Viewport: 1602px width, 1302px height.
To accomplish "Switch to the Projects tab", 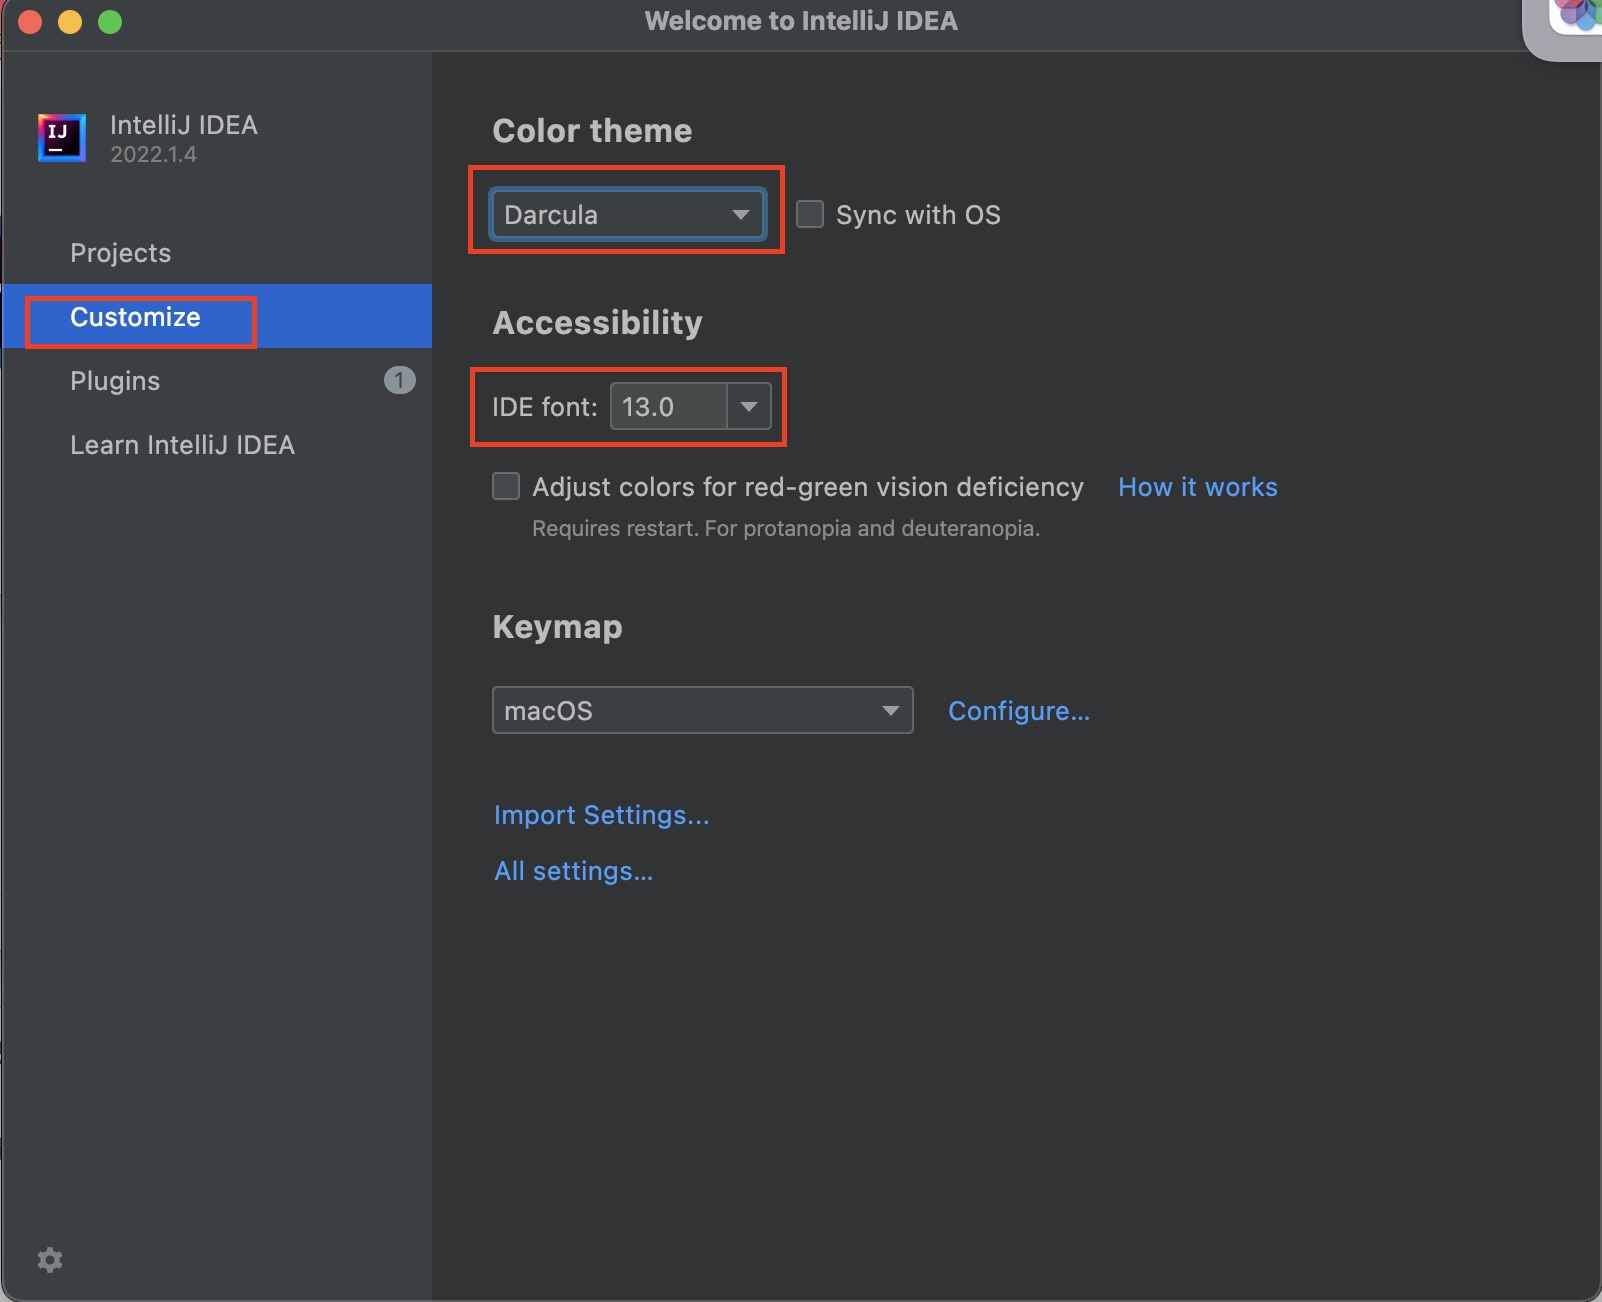I will coord(120,253).
